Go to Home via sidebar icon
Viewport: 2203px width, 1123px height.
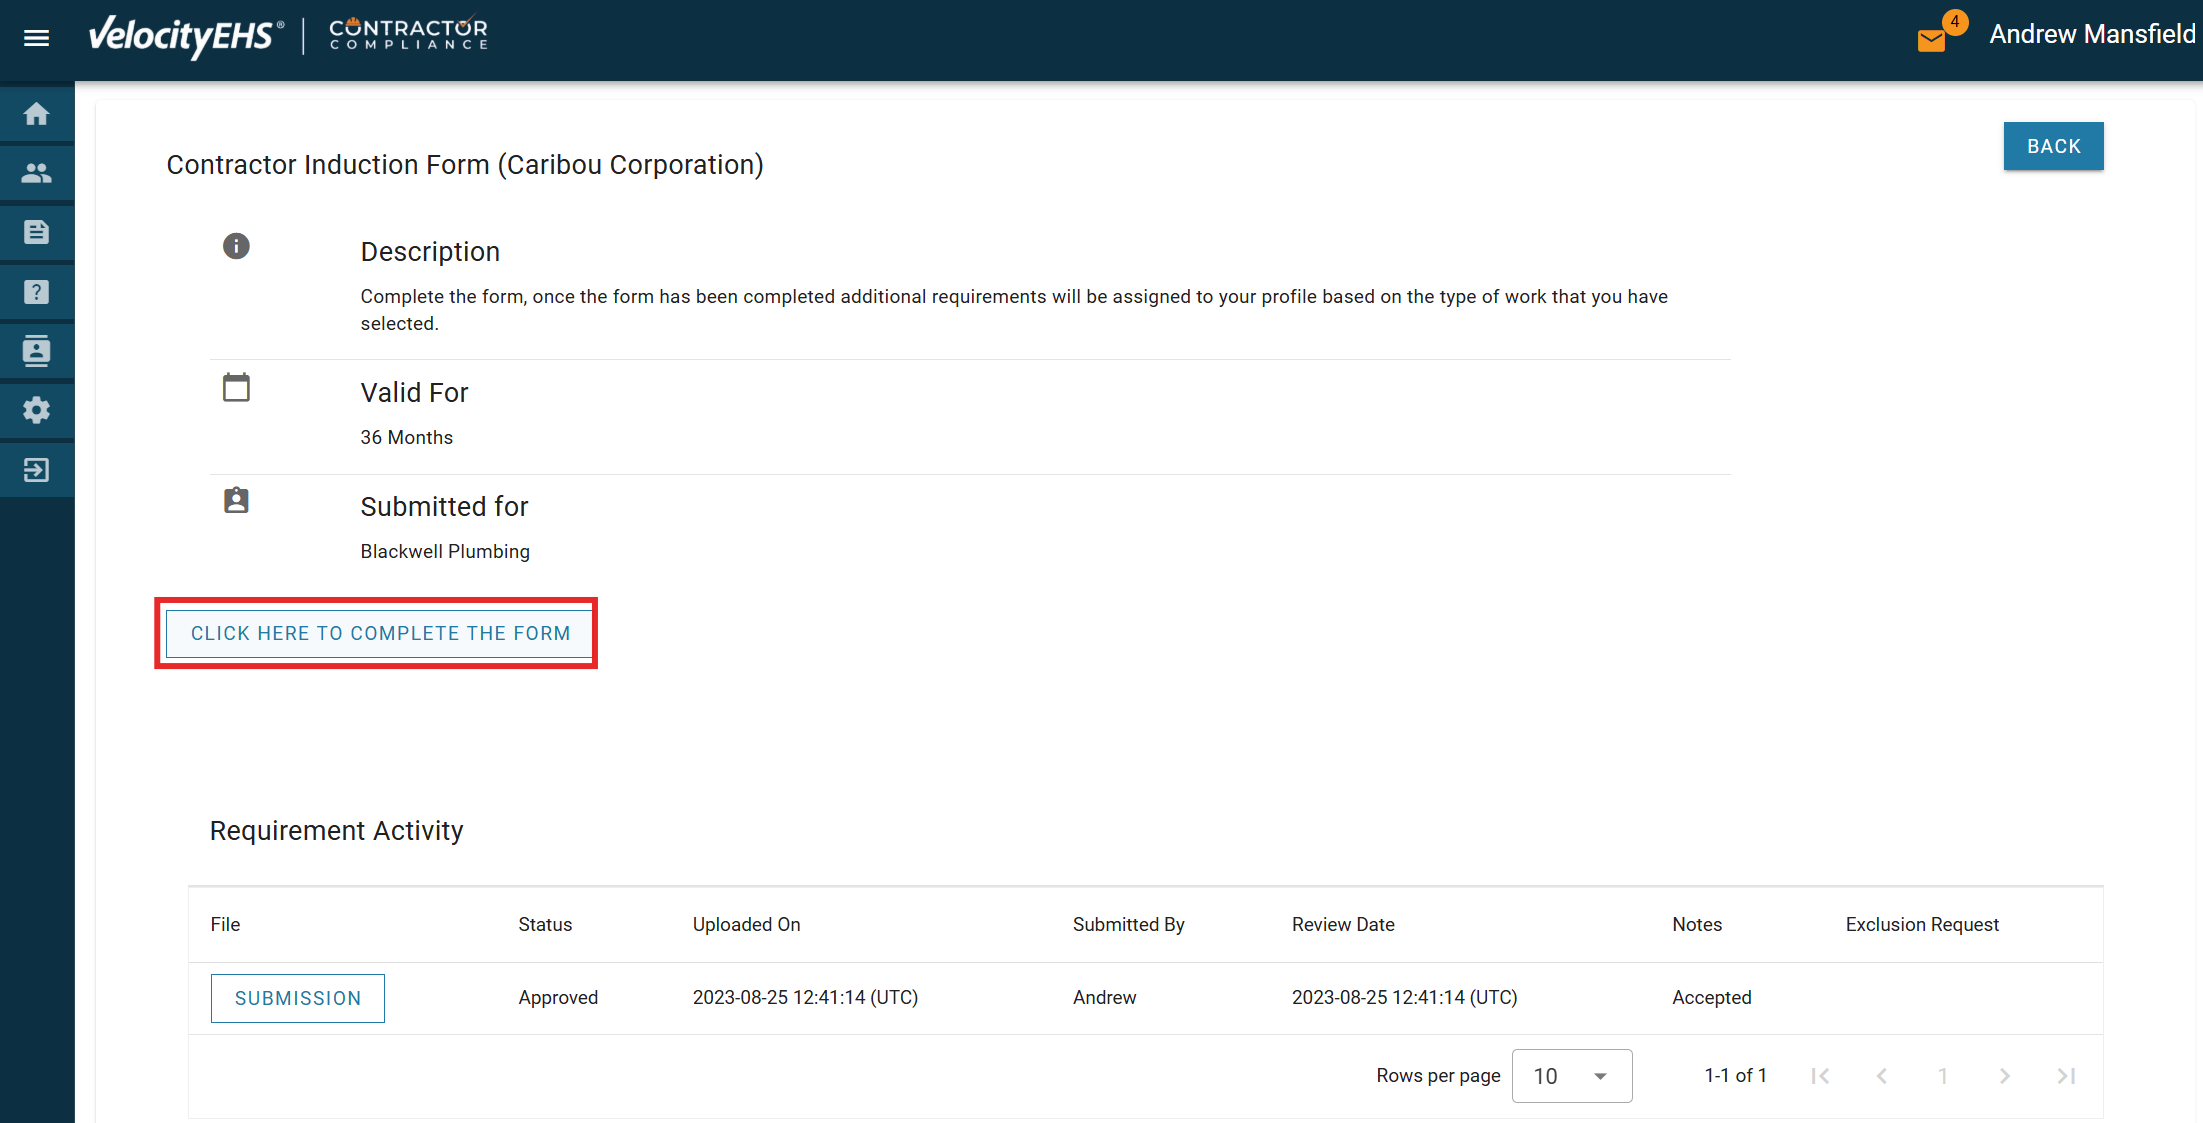[x=36, y=114]
